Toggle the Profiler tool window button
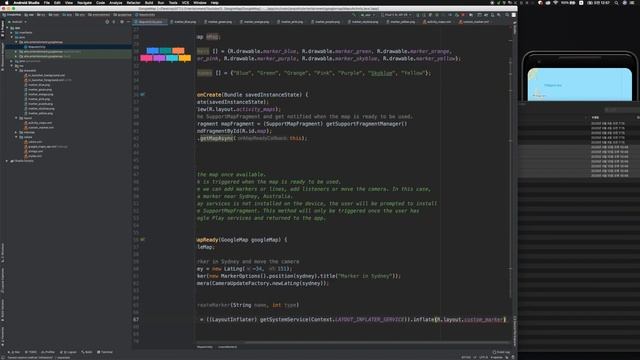640x360 pixels. tap(48, 352)
